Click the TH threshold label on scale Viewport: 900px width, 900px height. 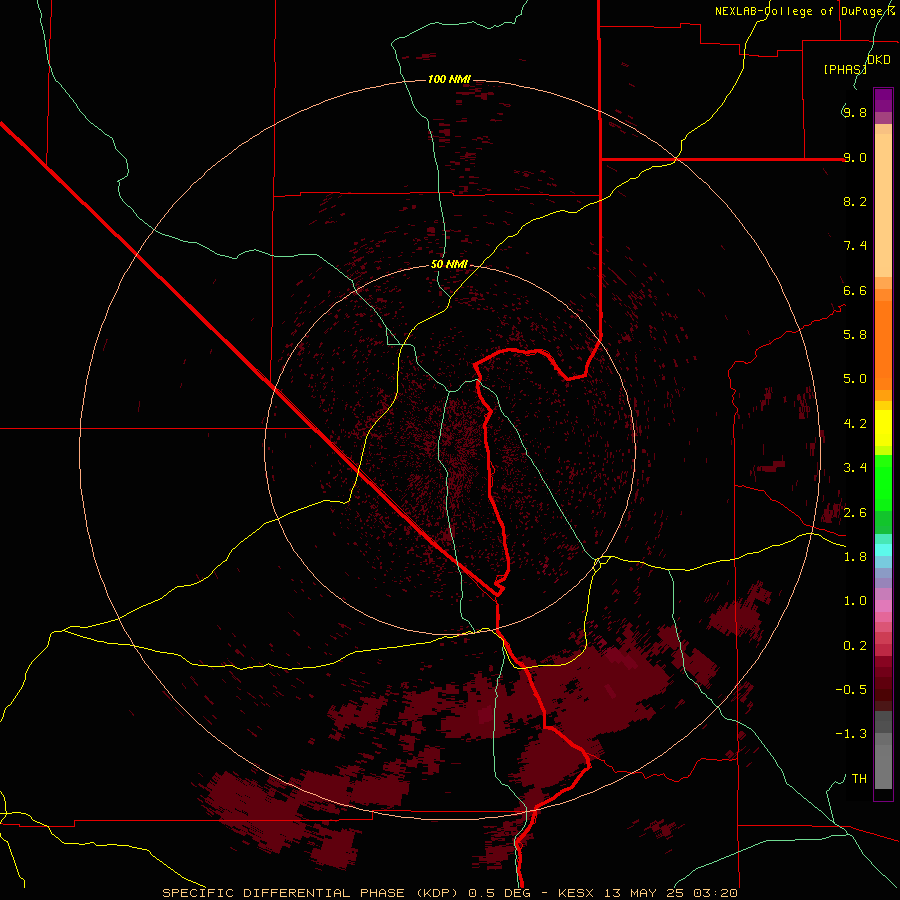click(859, 779)
